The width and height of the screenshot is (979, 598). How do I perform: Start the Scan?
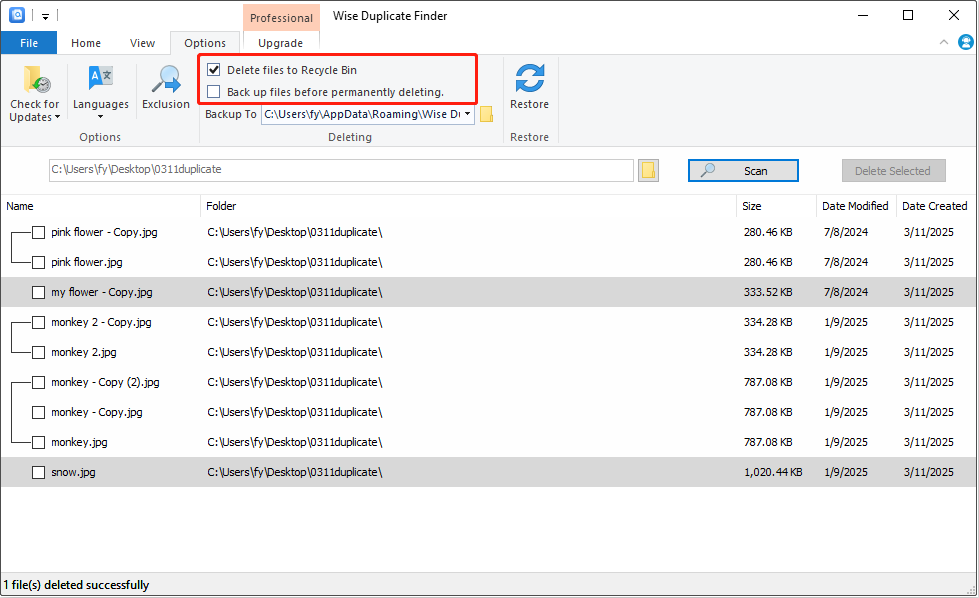(743, 170)
